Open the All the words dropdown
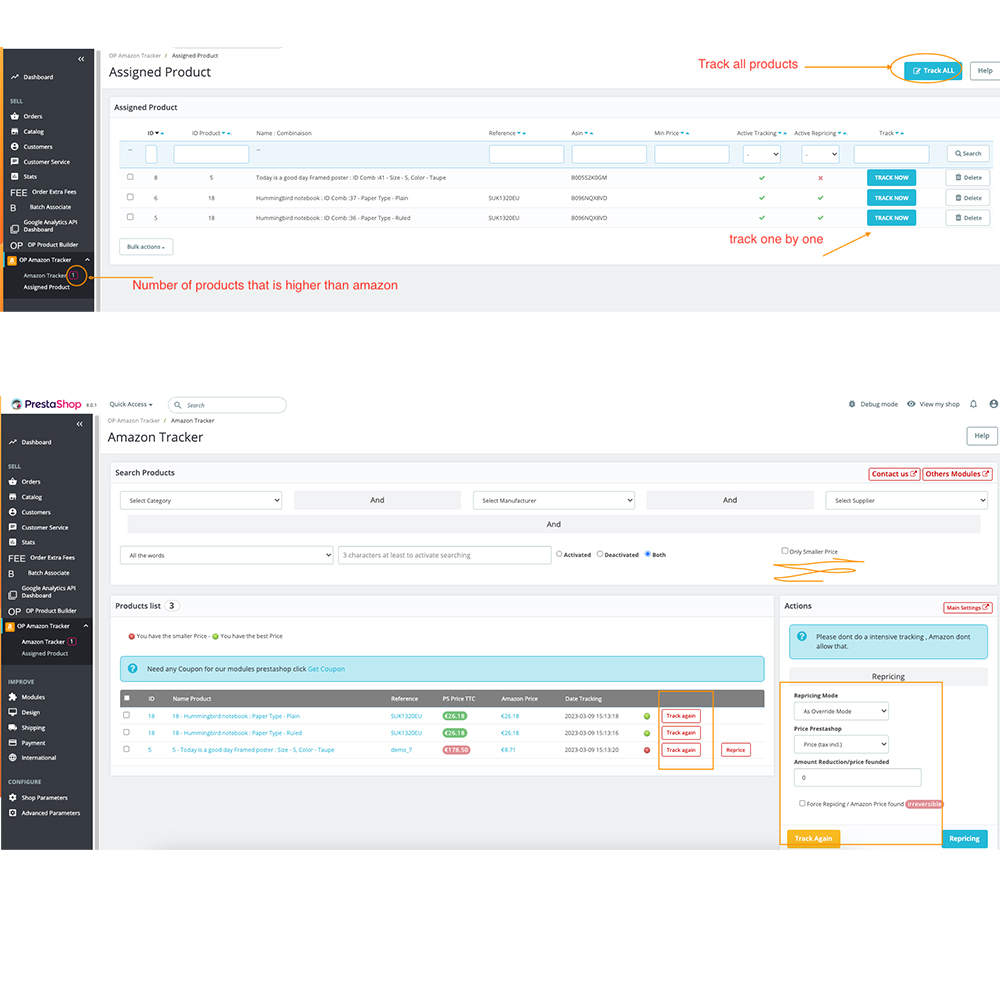Image resolution: width=1000 pixels, height=1000 pixels. [226, 555]
